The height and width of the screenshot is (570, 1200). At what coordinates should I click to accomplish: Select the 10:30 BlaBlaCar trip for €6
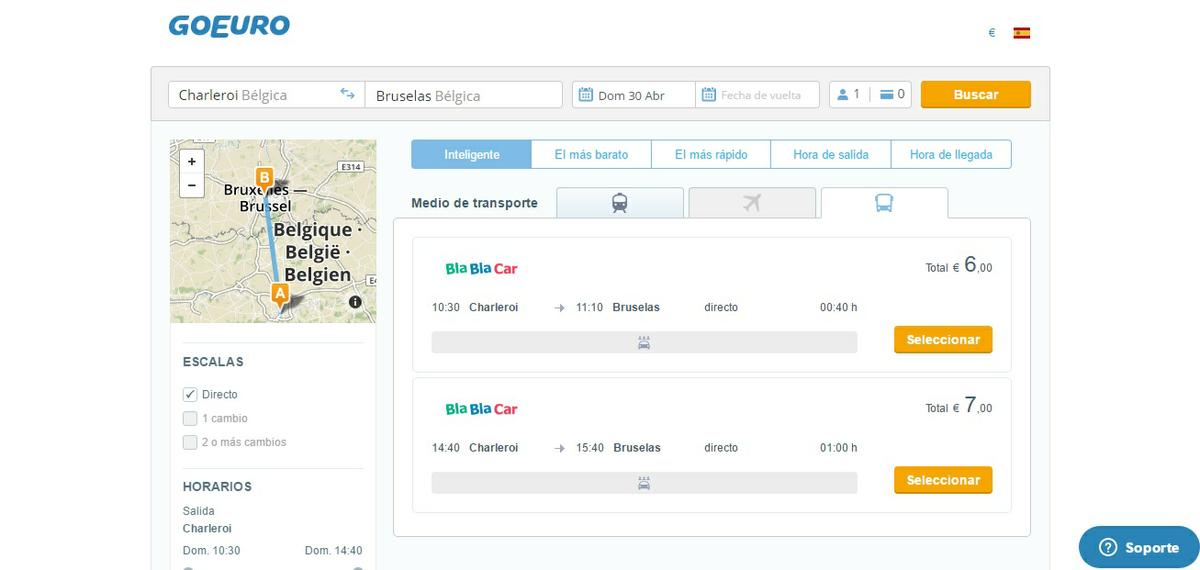942,340
